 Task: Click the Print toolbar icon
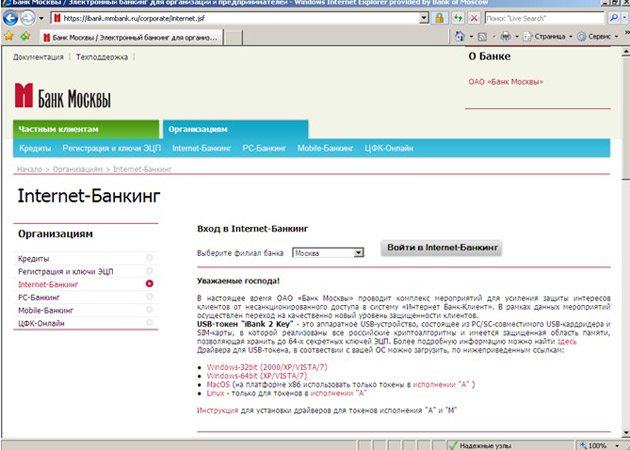[505, 37]
